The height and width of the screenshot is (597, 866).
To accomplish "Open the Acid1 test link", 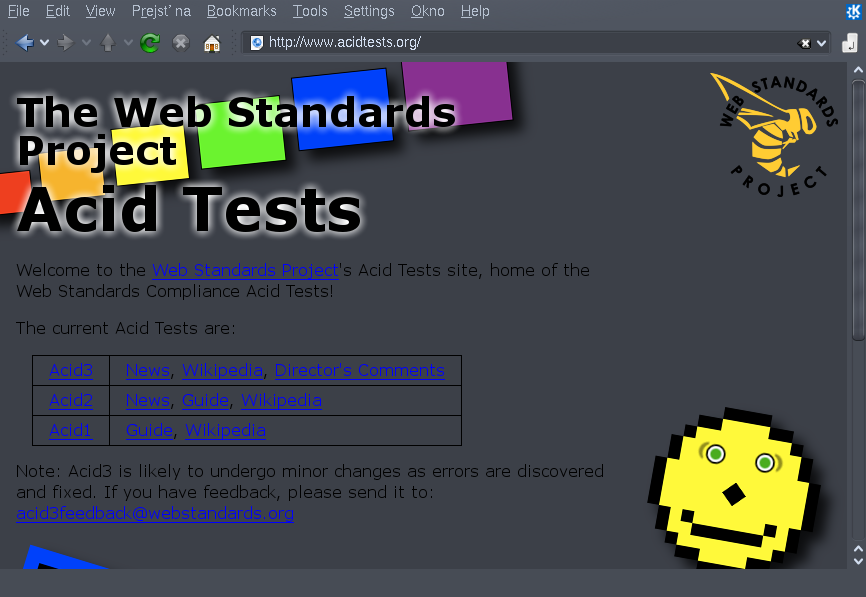I will tap(70, 430).
